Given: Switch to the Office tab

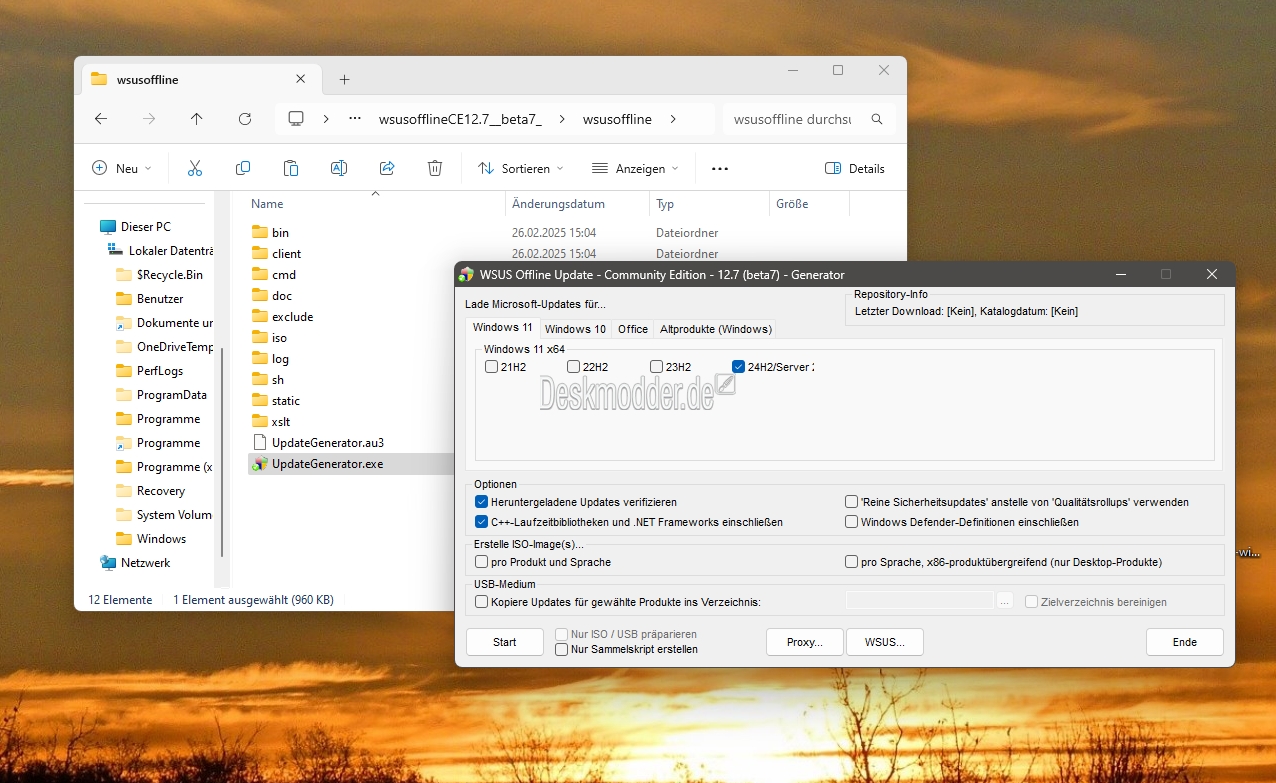Looking at the screenshot, I should point(633,329).
